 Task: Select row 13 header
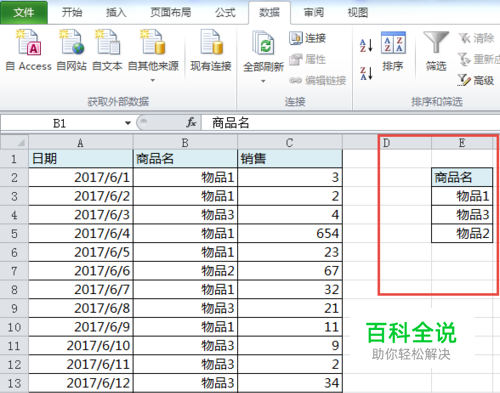click(x=14, y=383)
